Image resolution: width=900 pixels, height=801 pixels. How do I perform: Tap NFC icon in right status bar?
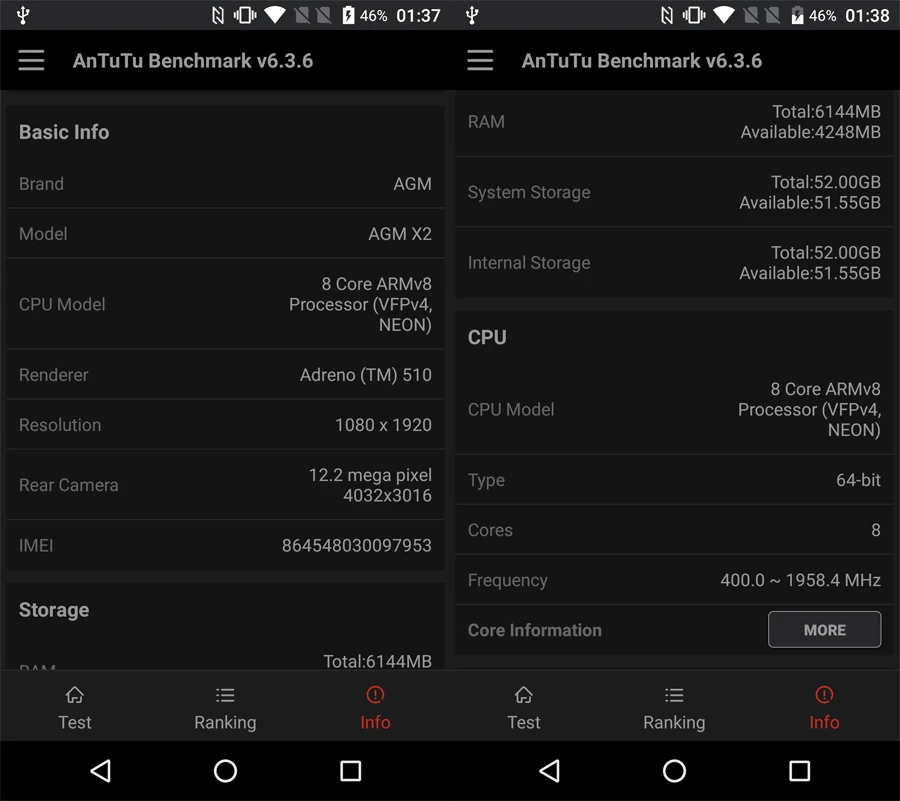pos(666,15)
